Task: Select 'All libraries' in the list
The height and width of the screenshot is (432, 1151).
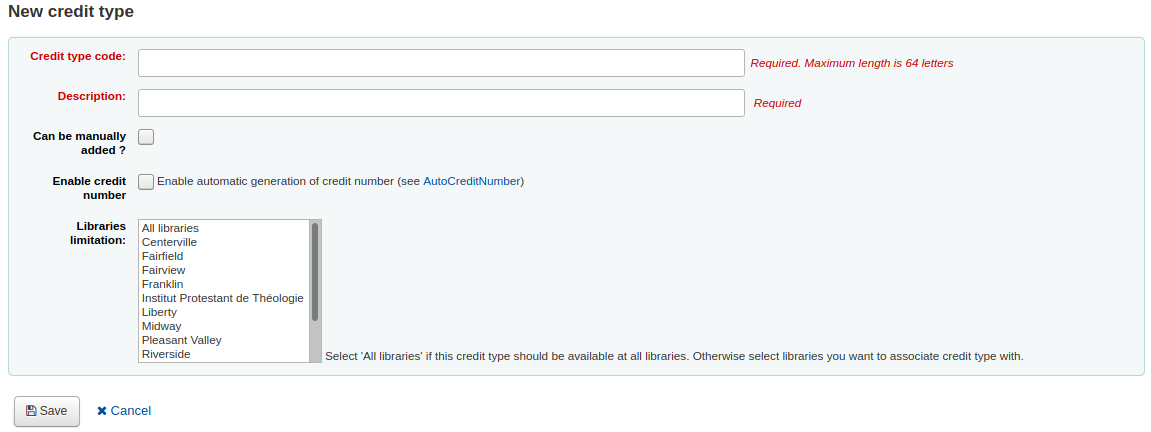Action: 170,228
